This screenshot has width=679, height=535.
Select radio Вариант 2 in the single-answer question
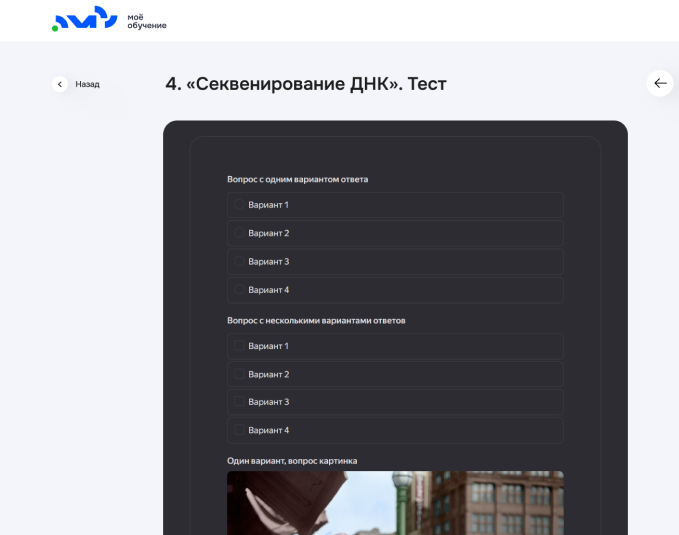239,233
